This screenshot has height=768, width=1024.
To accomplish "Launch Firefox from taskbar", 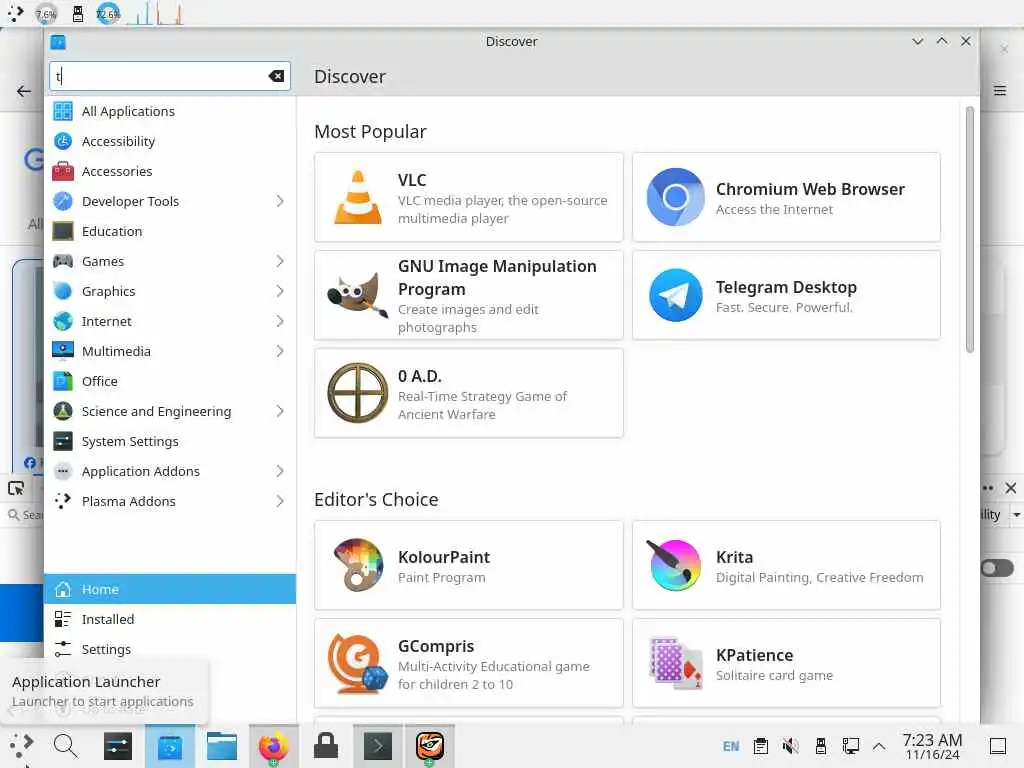I will [274, 746].
